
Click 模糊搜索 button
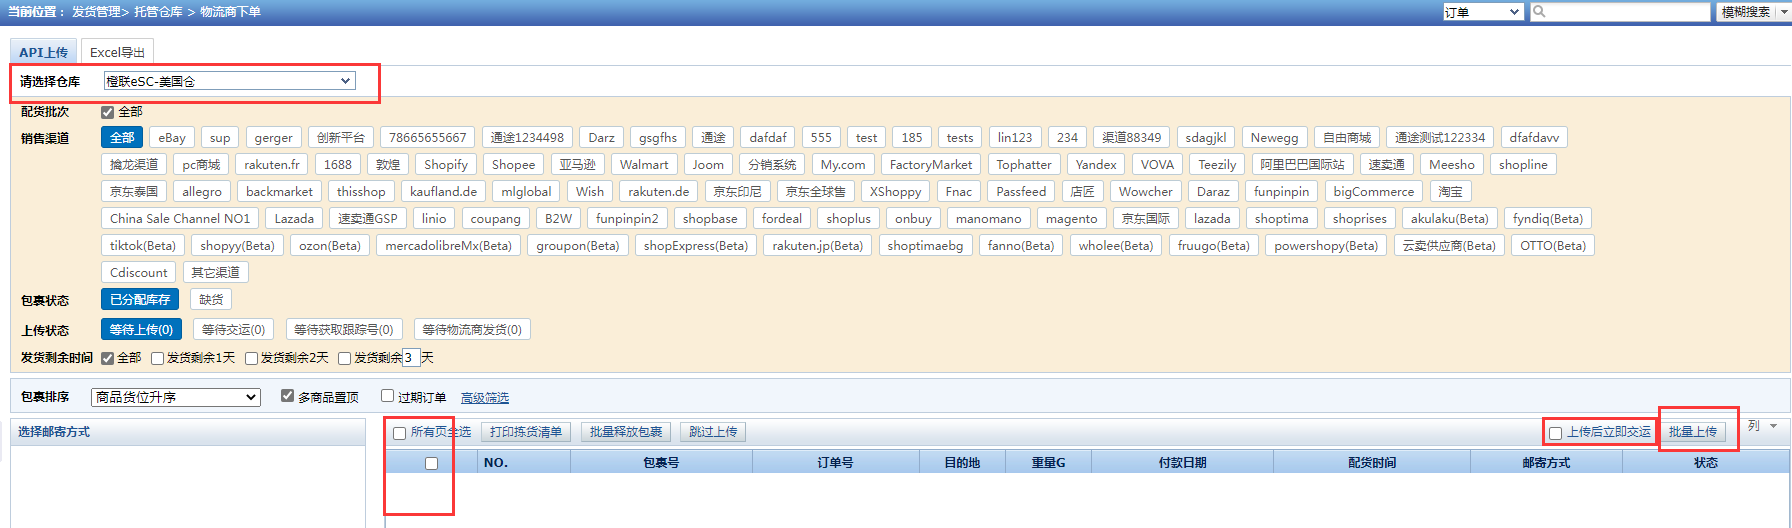(x=1746, y=12)
